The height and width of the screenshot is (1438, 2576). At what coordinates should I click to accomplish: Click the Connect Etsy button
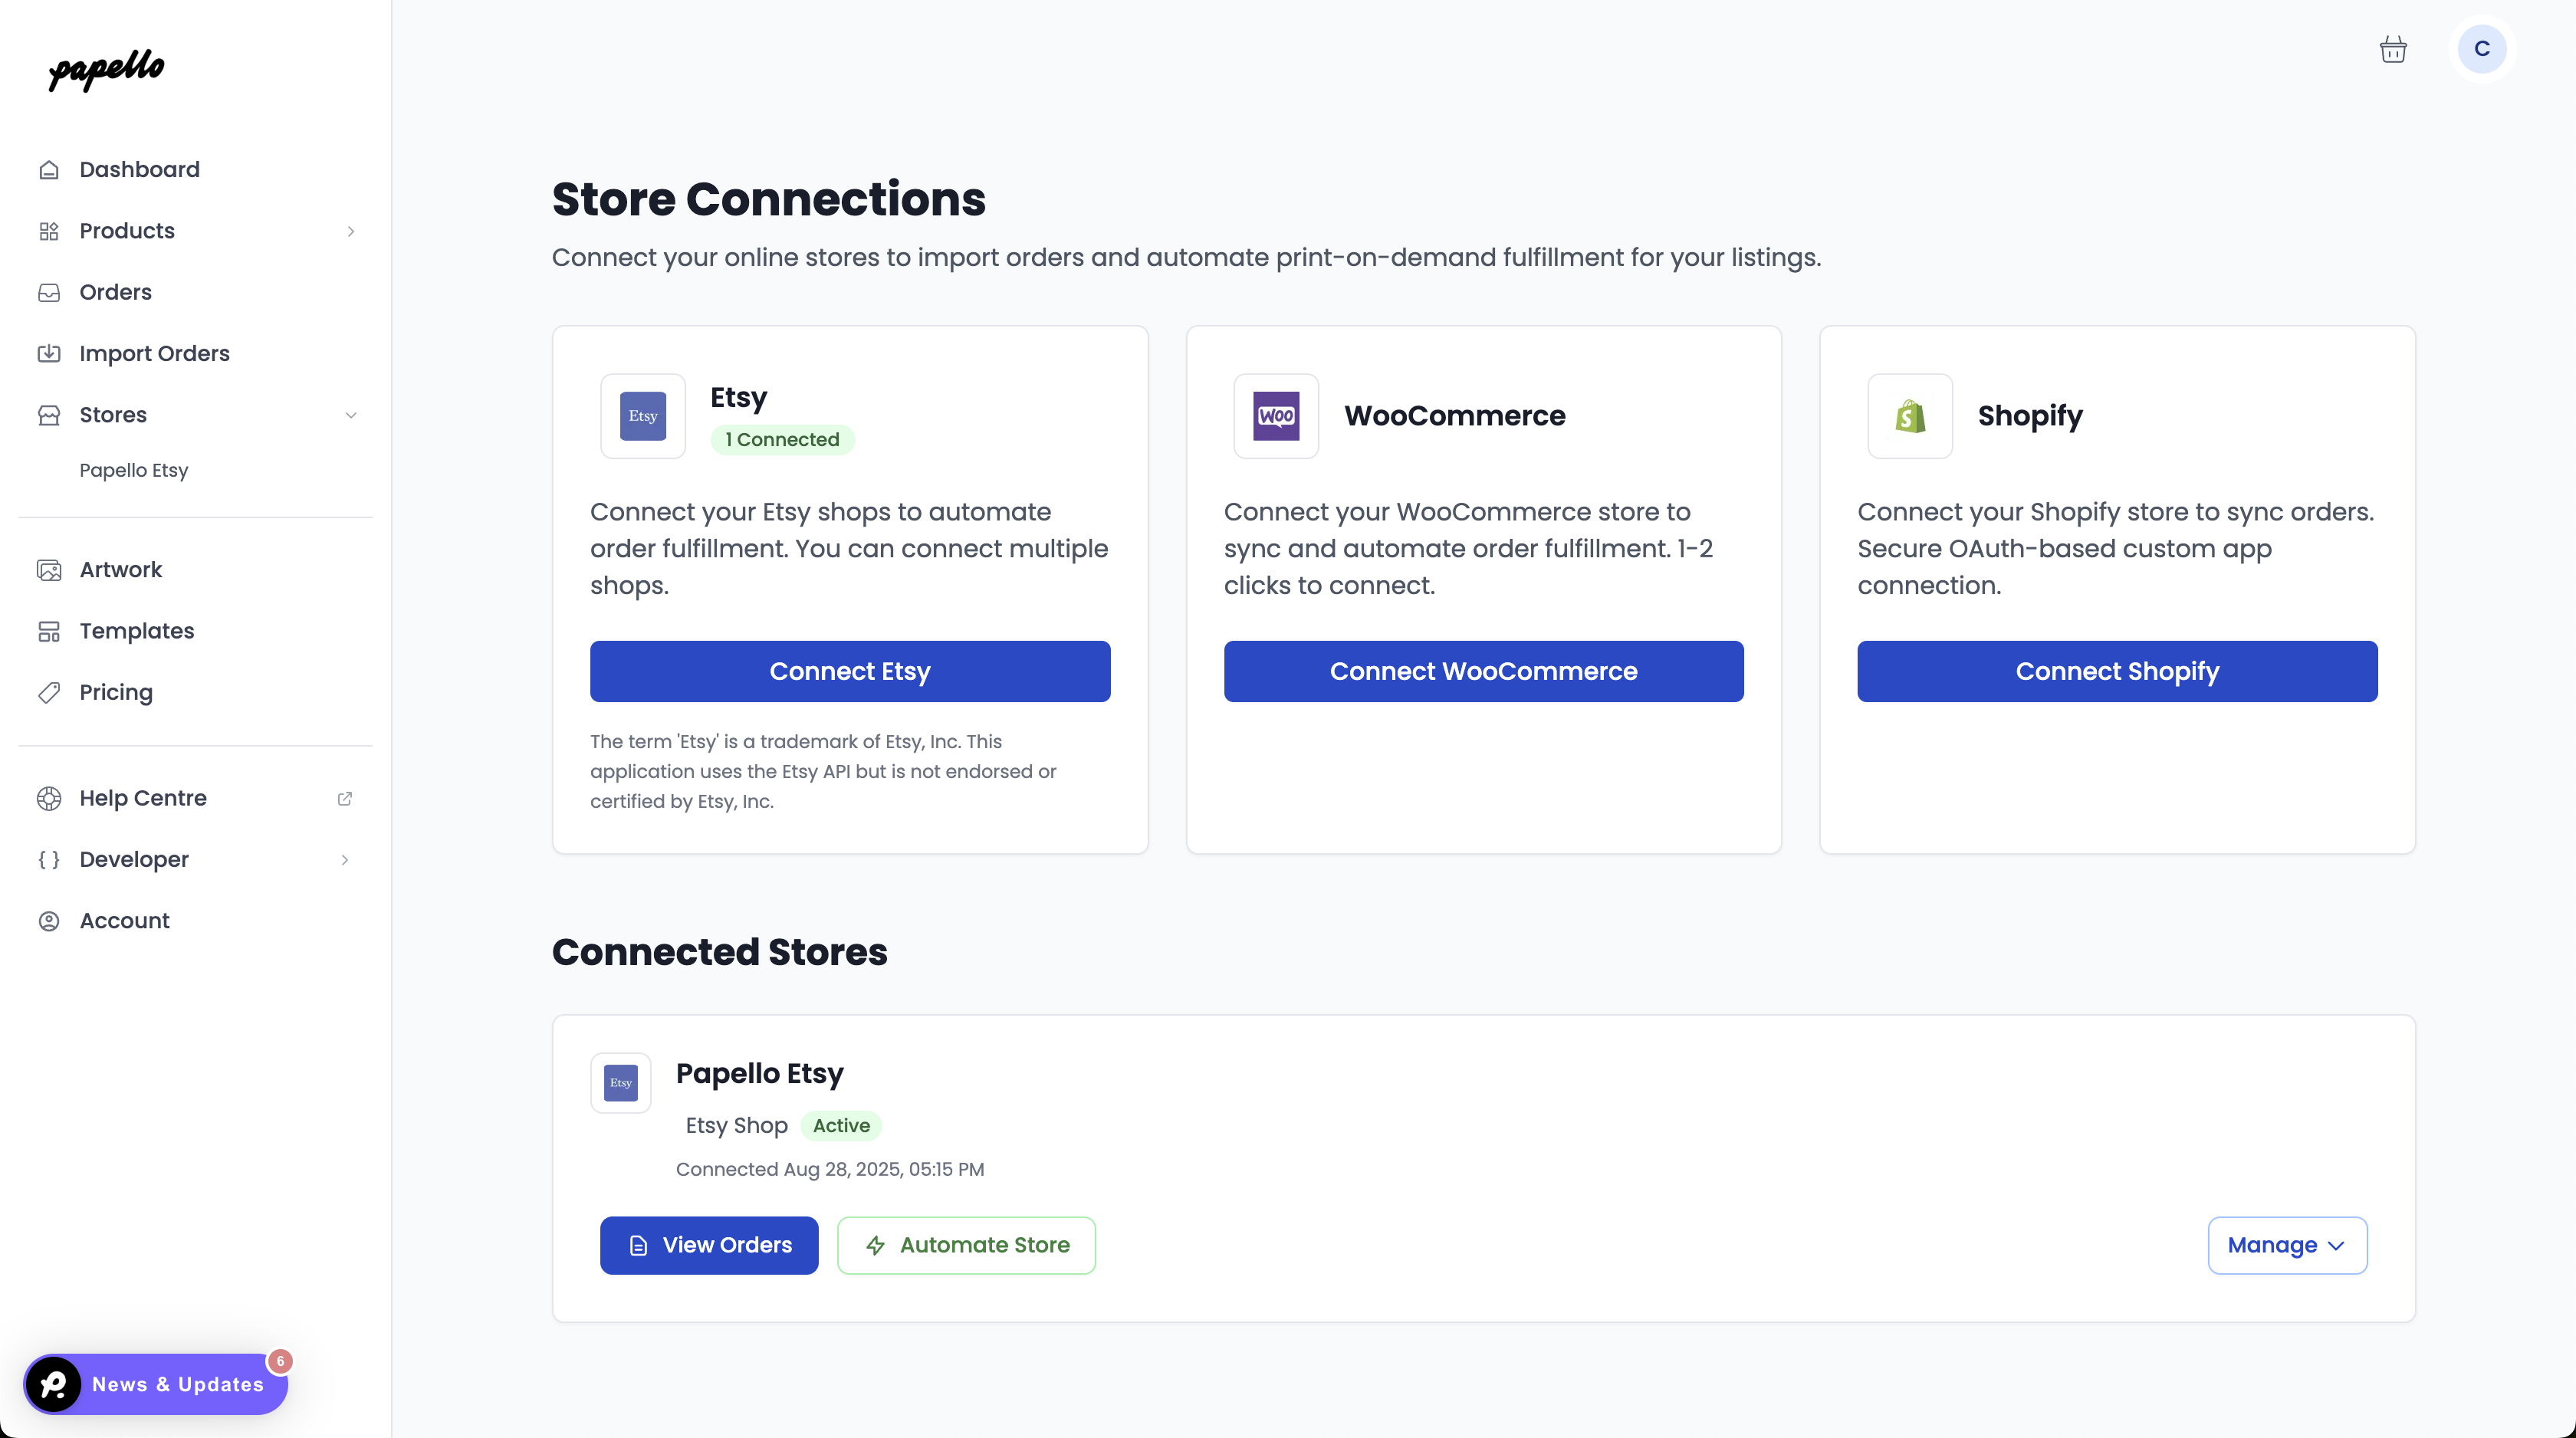850,671
